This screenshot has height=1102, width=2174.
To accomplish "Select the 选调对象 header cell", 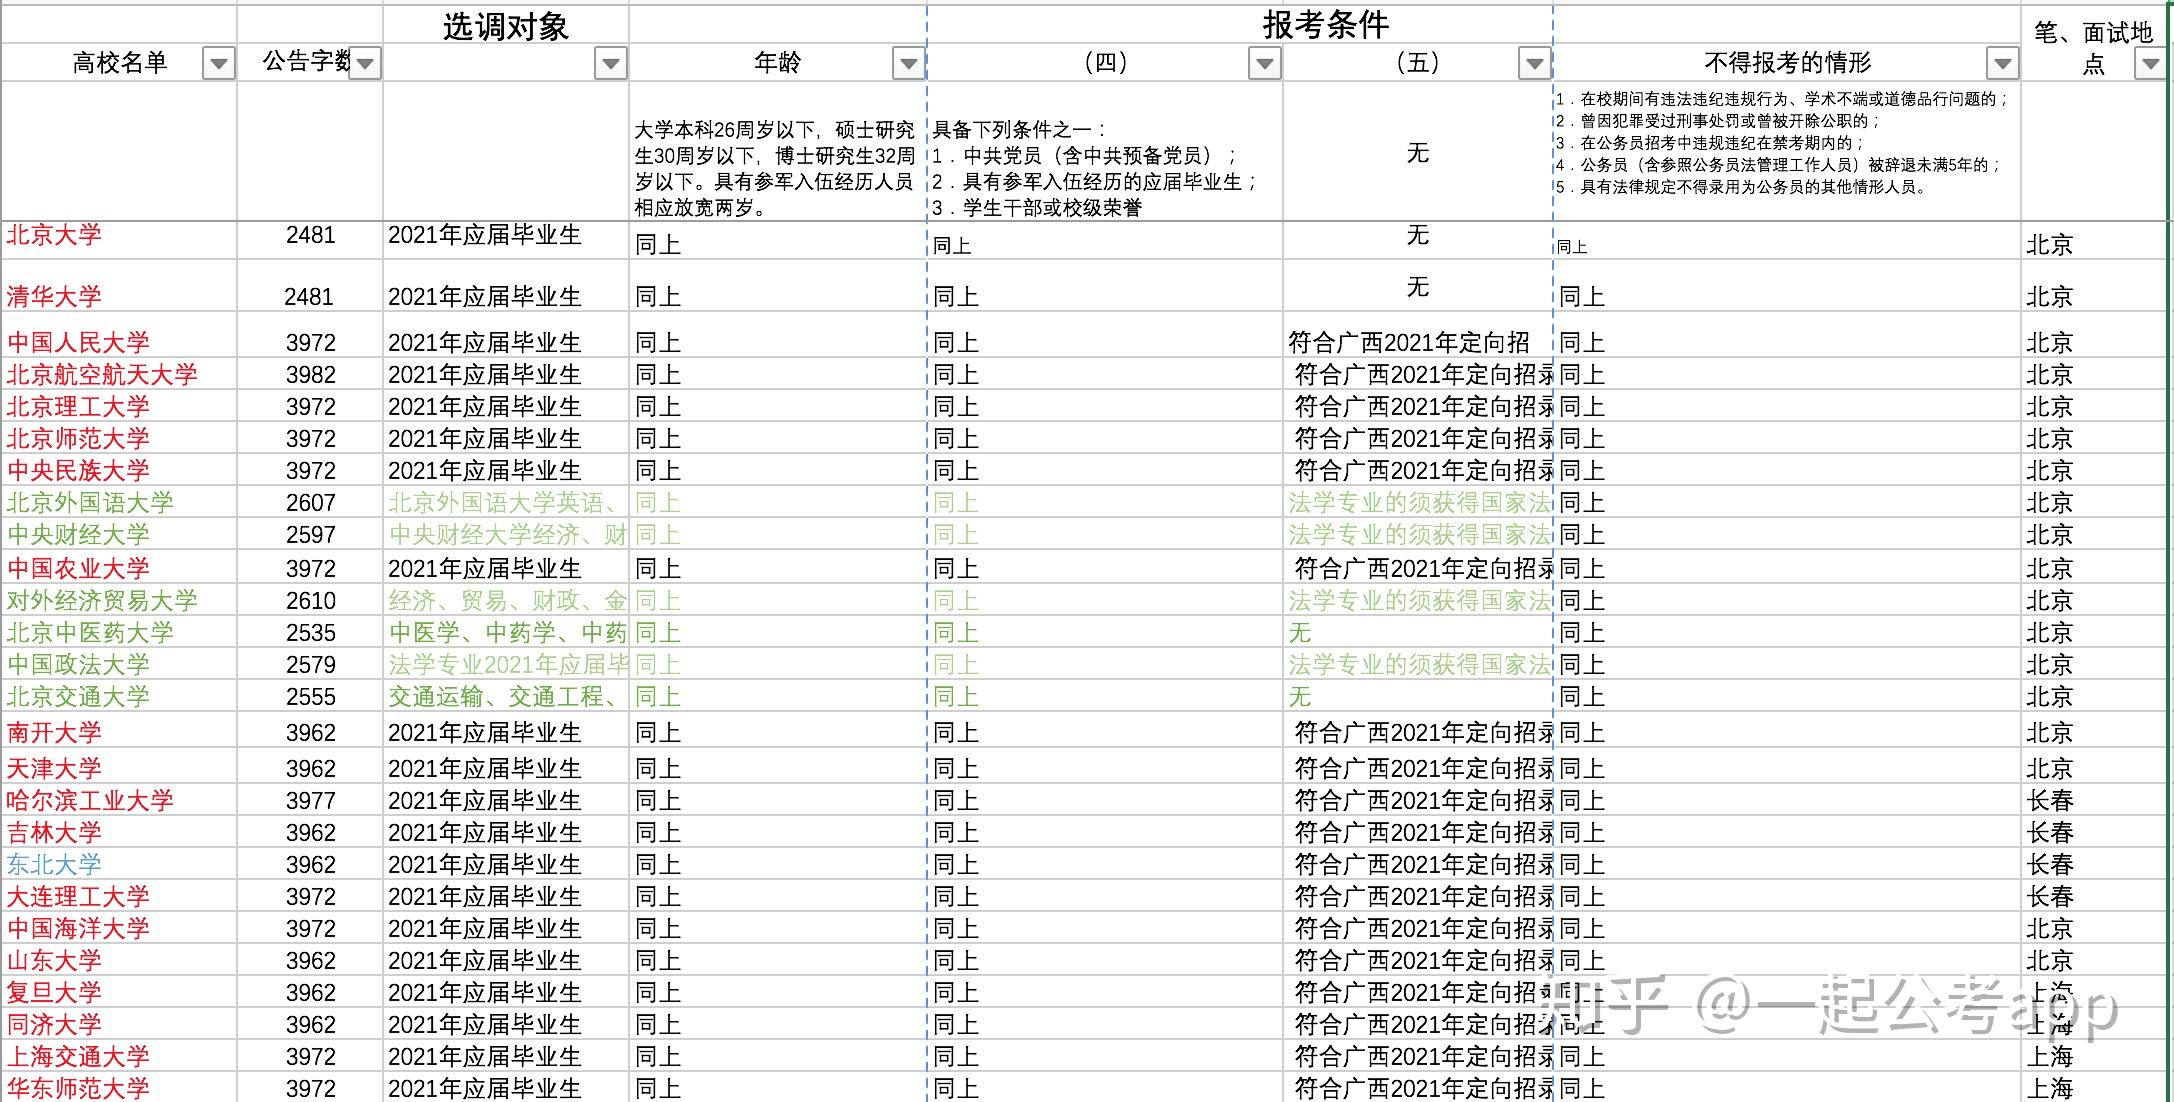I will (506, 26).
